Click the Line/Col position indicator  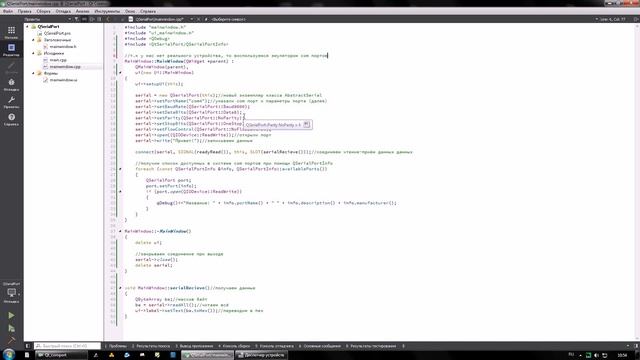(613, 19)
